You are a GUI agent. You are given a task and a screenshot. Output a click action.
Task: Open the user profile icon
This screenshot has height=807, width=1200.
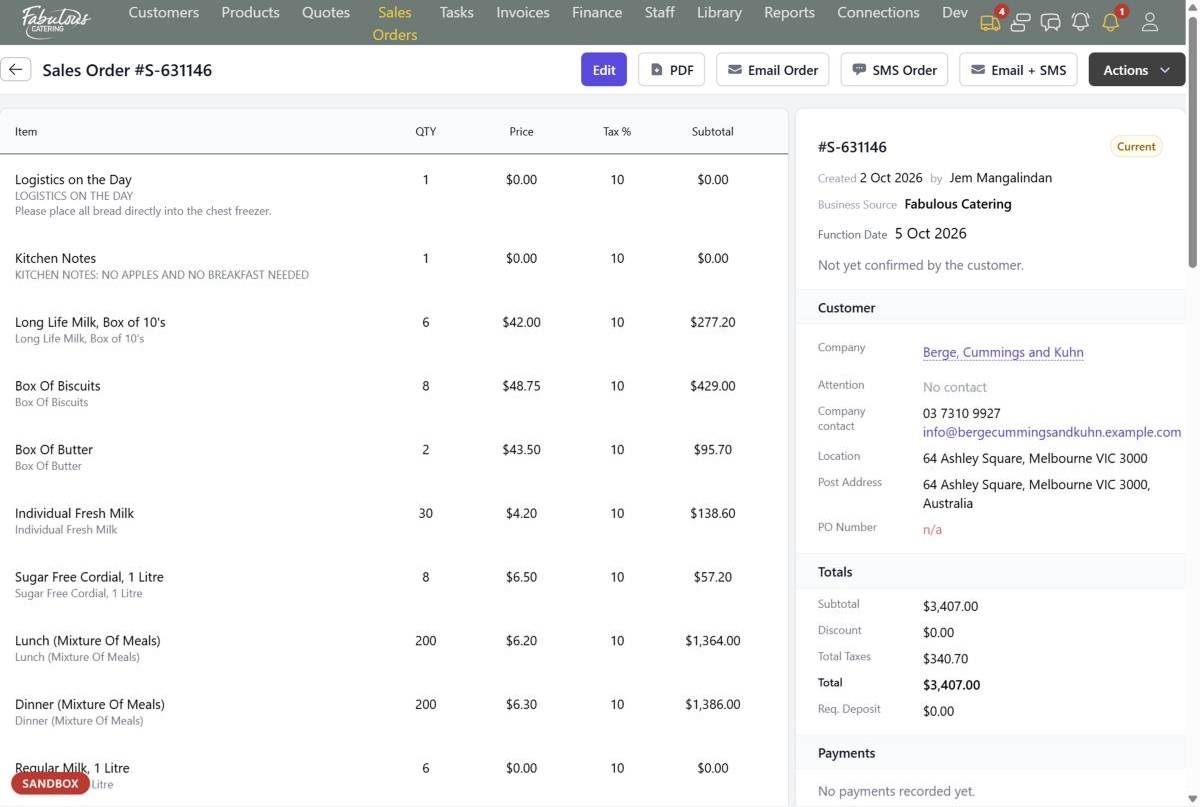point(1150,22)
